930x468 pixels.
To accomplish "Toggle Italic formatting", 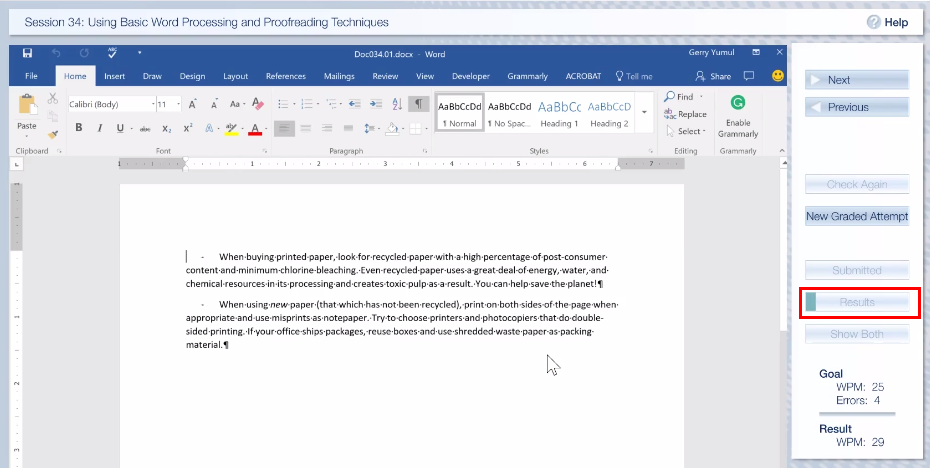I will coord(100,128).
